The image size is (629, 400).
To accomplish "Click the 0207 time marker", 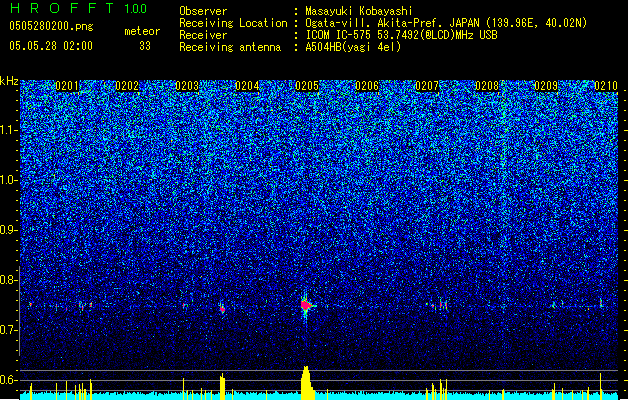I will pyautogui.click(x=427, y=86).
